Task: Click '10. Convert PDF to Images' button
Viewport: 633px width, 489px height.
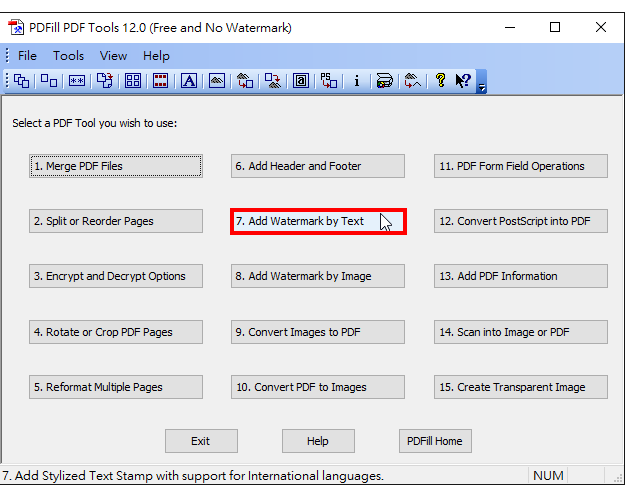Action: [318, 387]
